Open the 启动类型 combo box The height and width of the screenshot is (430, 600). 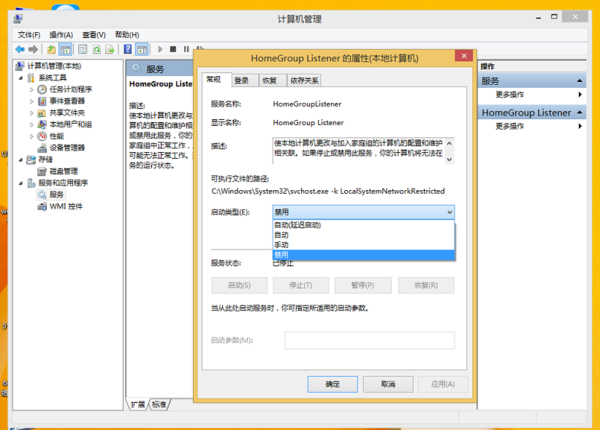tap(364, 212)
